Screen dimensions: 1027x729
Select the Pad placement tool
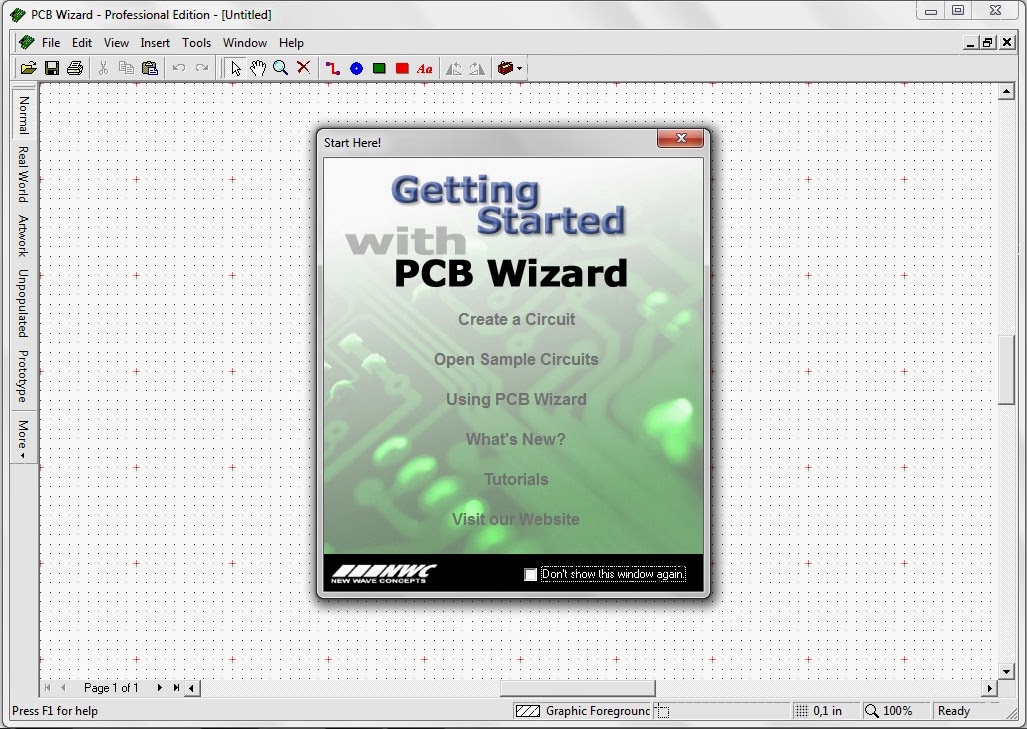(x=356, y=67)
